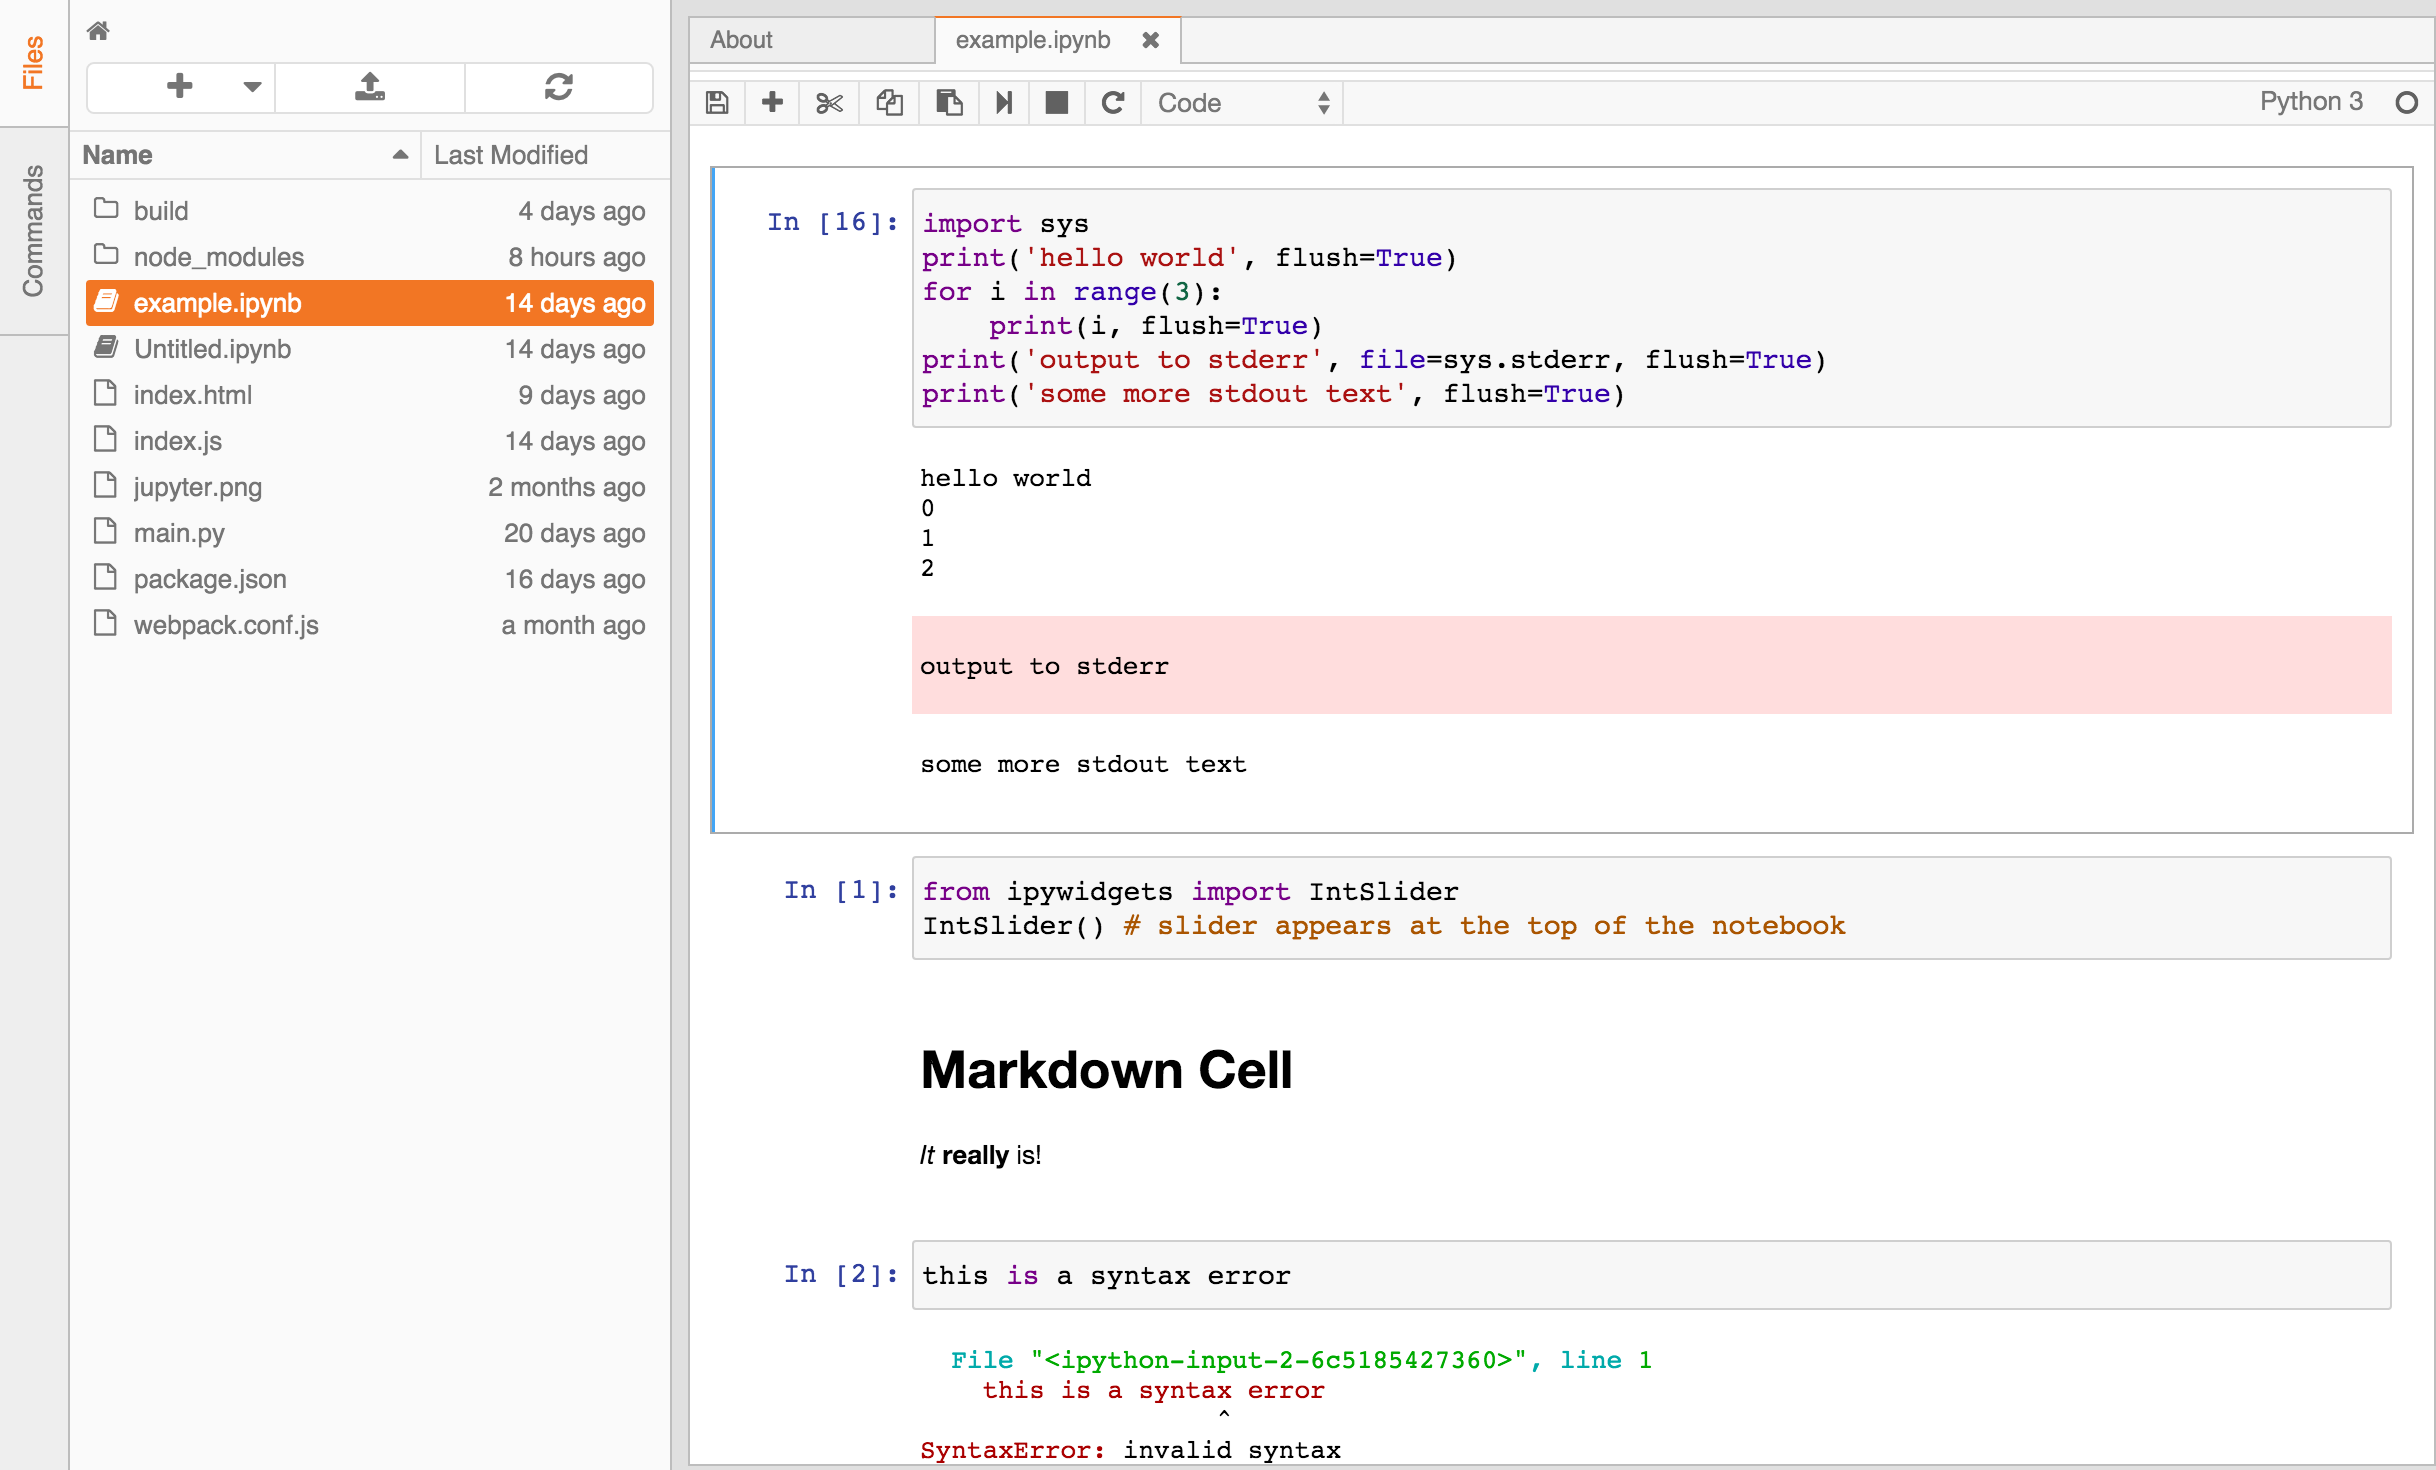Viewport: 2436px width, 1470px height.
Task: Stop the kernel using the square icon
Action: click(x=1057, y=102)
